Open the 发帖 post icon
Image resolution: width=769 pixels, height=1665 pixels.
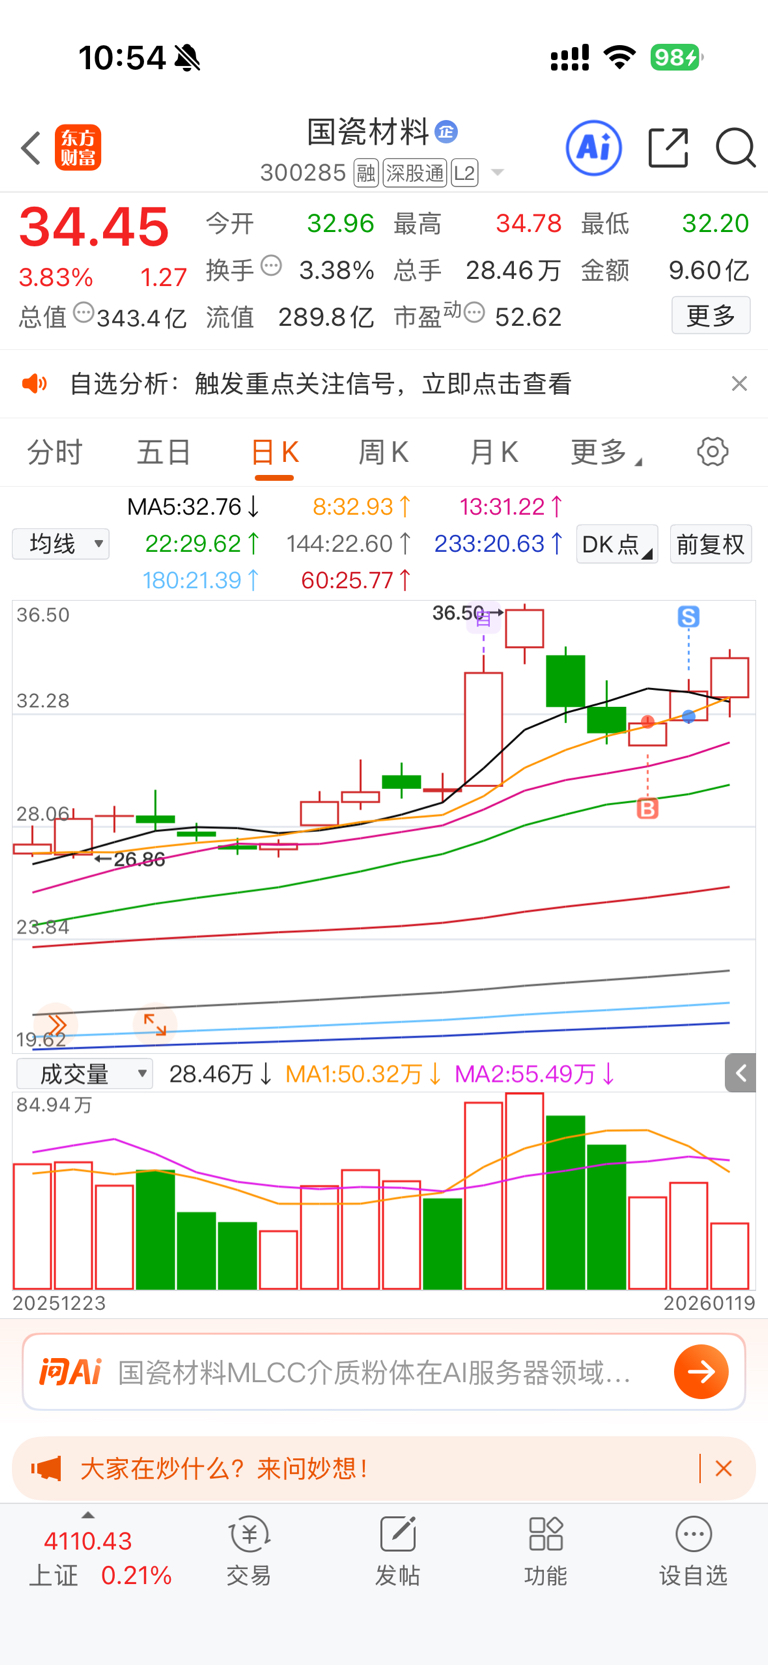point(397,1552)
